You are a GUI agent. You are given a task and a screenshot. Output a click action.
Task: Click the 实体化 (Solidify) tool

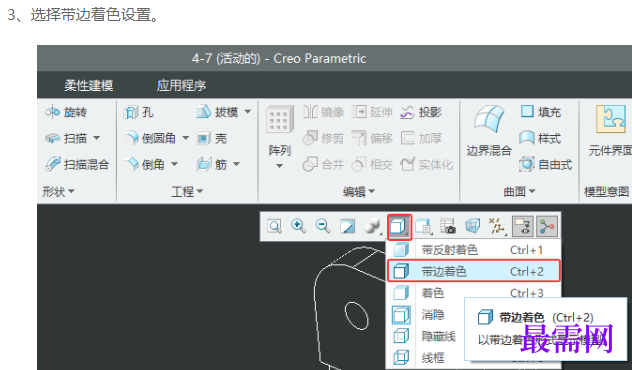(426, 164)
